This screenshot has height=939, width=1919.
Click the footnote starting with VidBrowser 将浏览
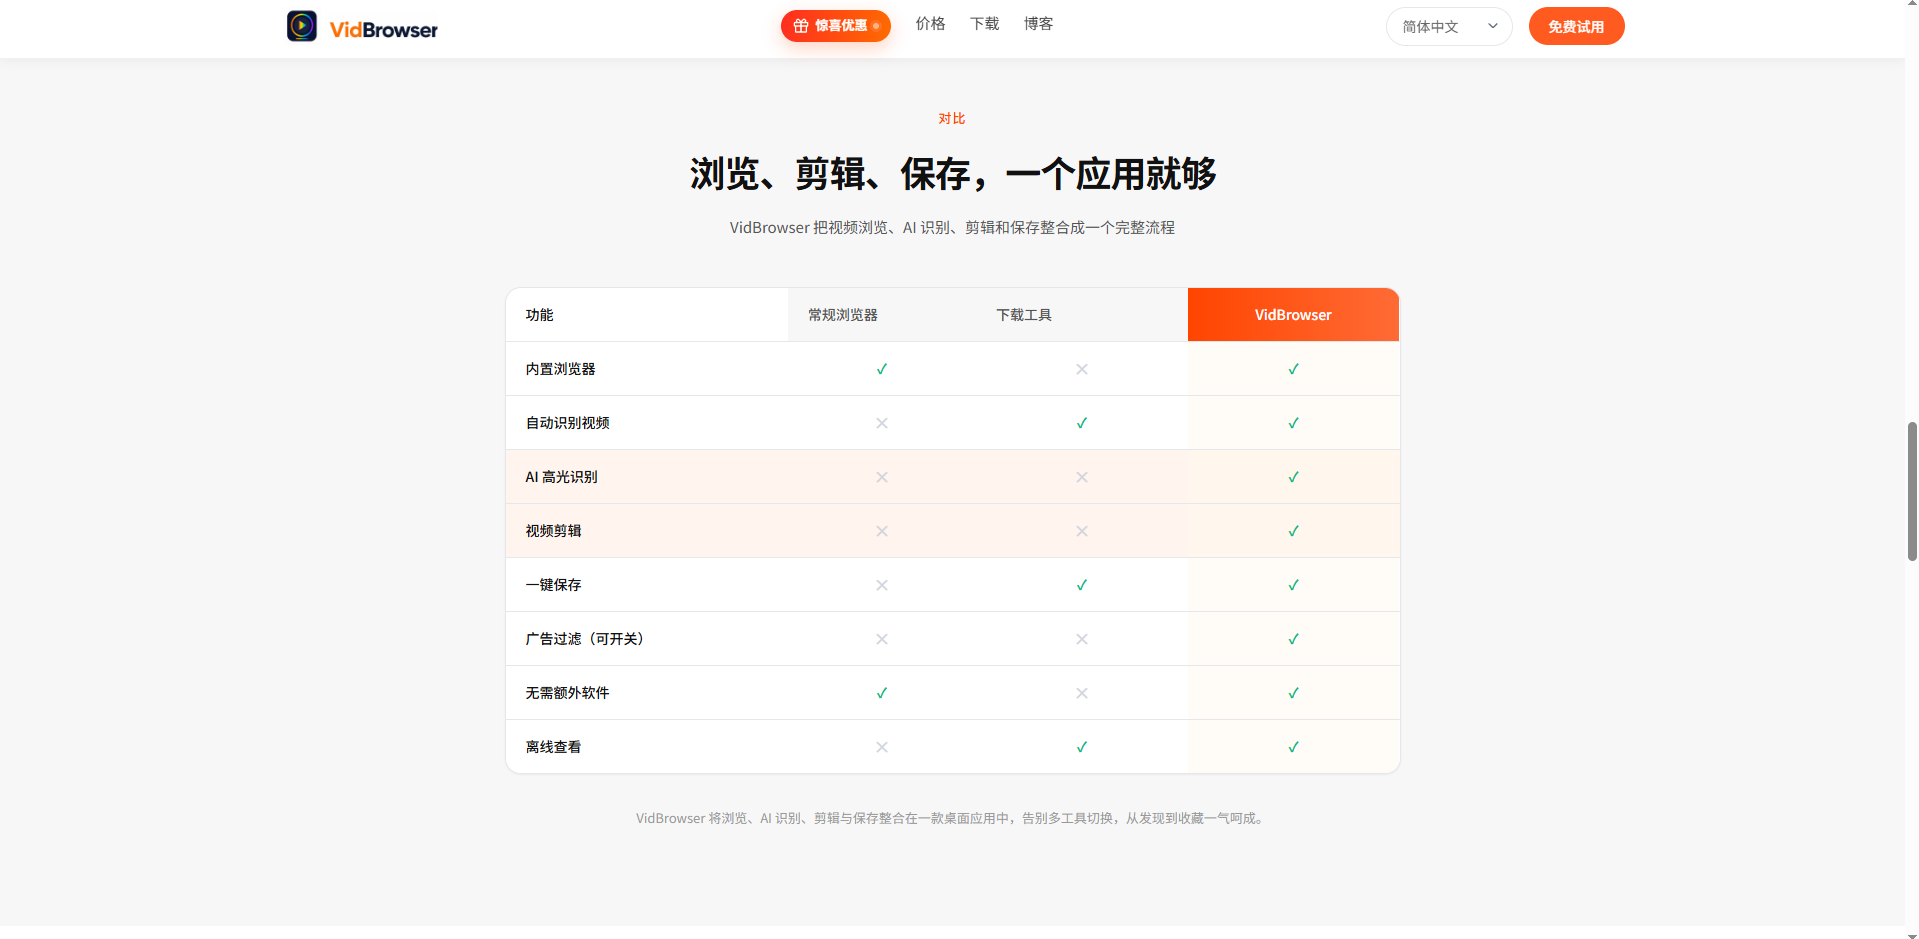[x=952, y=818]
